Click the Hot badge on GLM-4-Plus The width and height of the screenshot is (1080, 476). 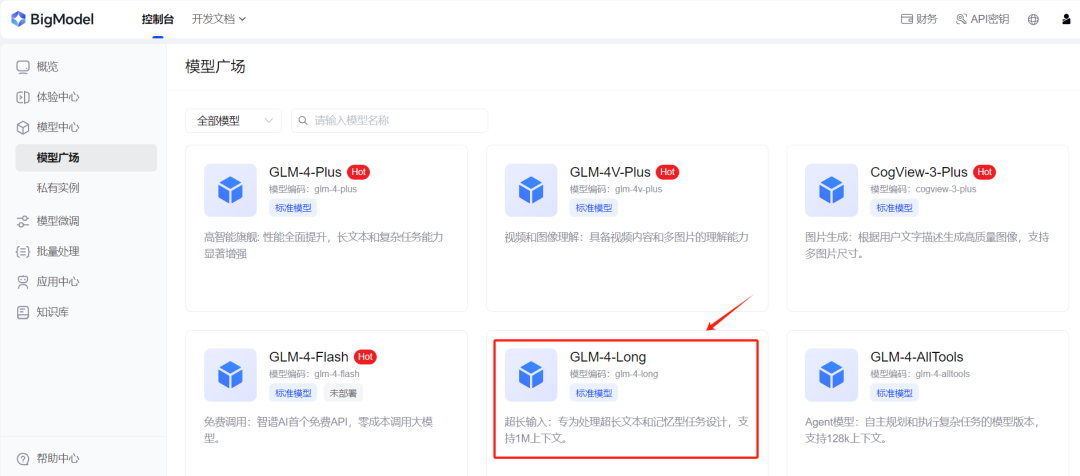359,172
